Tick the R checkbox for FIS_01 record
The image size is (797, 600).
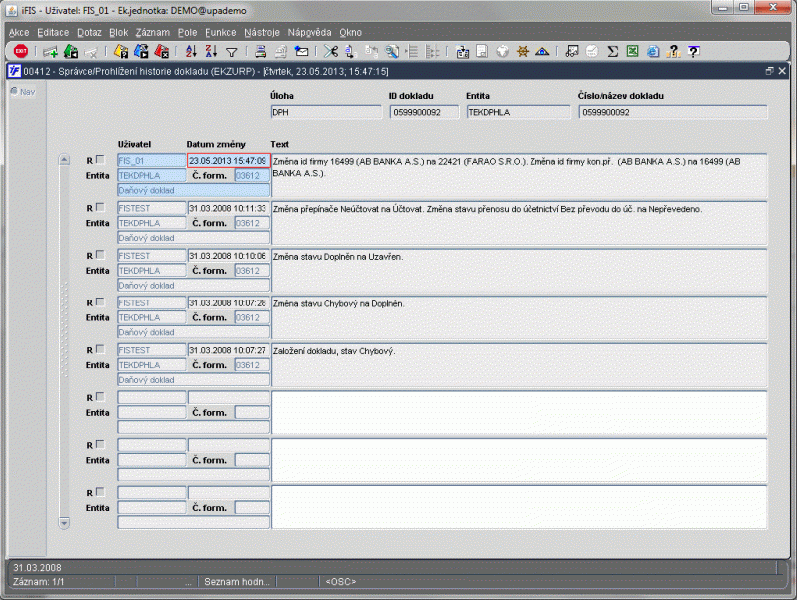100,160
